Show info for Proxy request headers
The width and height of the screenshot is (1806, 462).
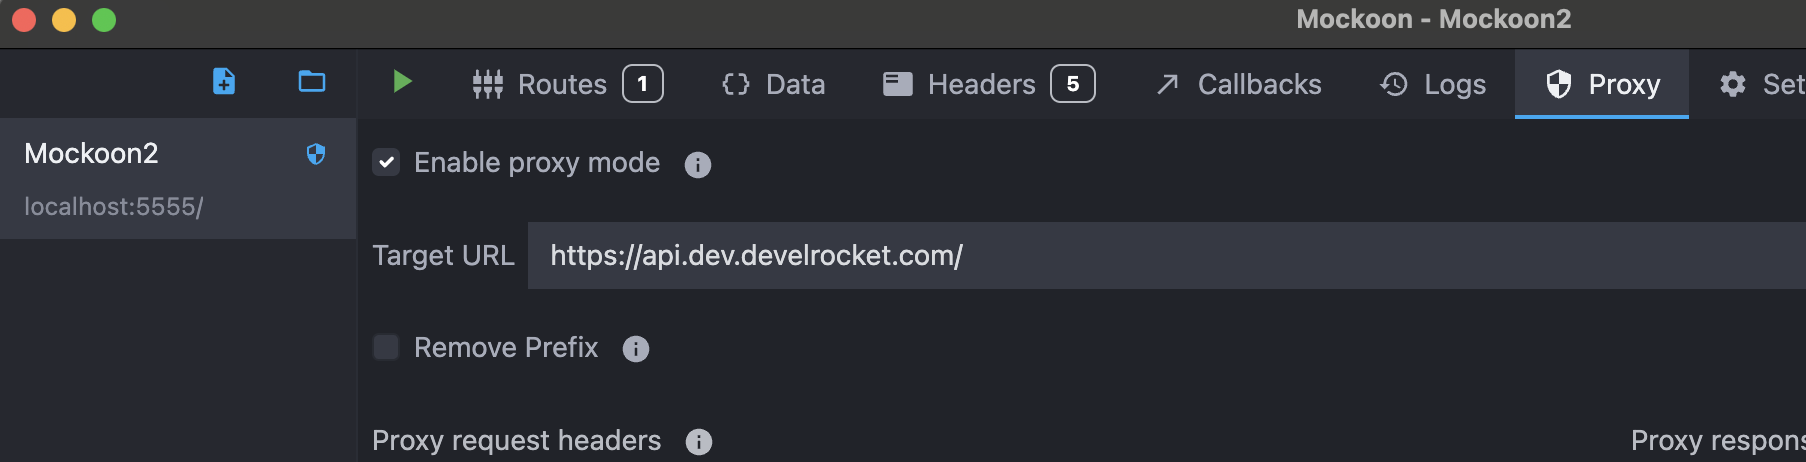699,442
